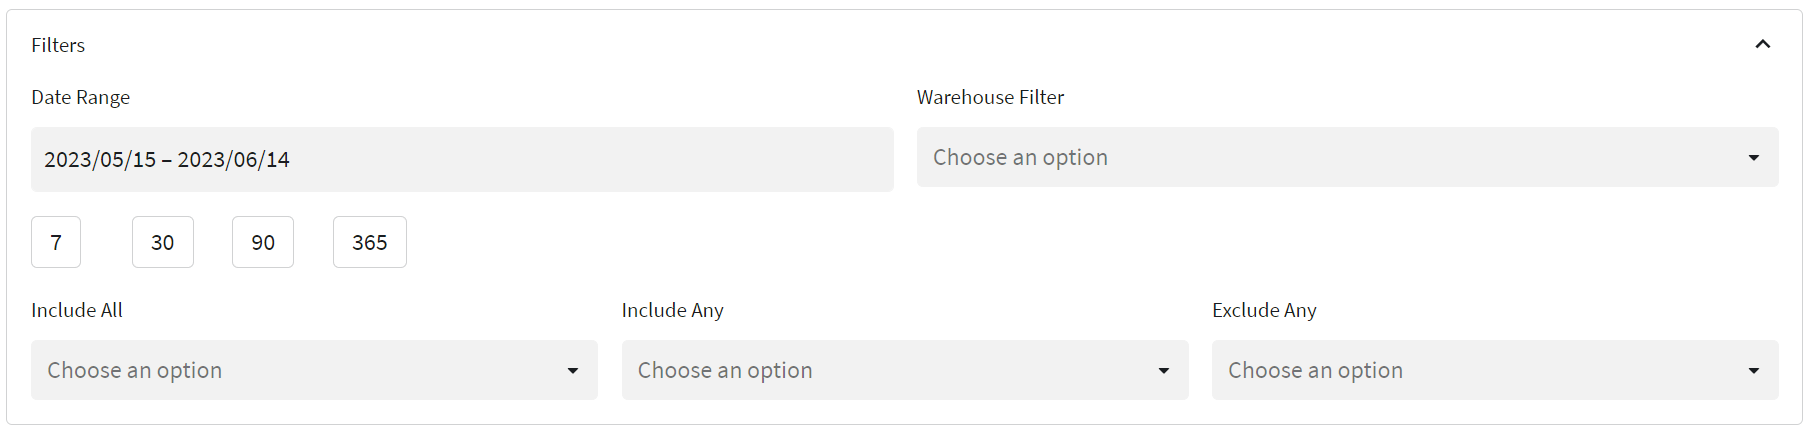Viewport: 1810px width, 429px height.
Task: Open the Include Any option selector
Action: 905,370
